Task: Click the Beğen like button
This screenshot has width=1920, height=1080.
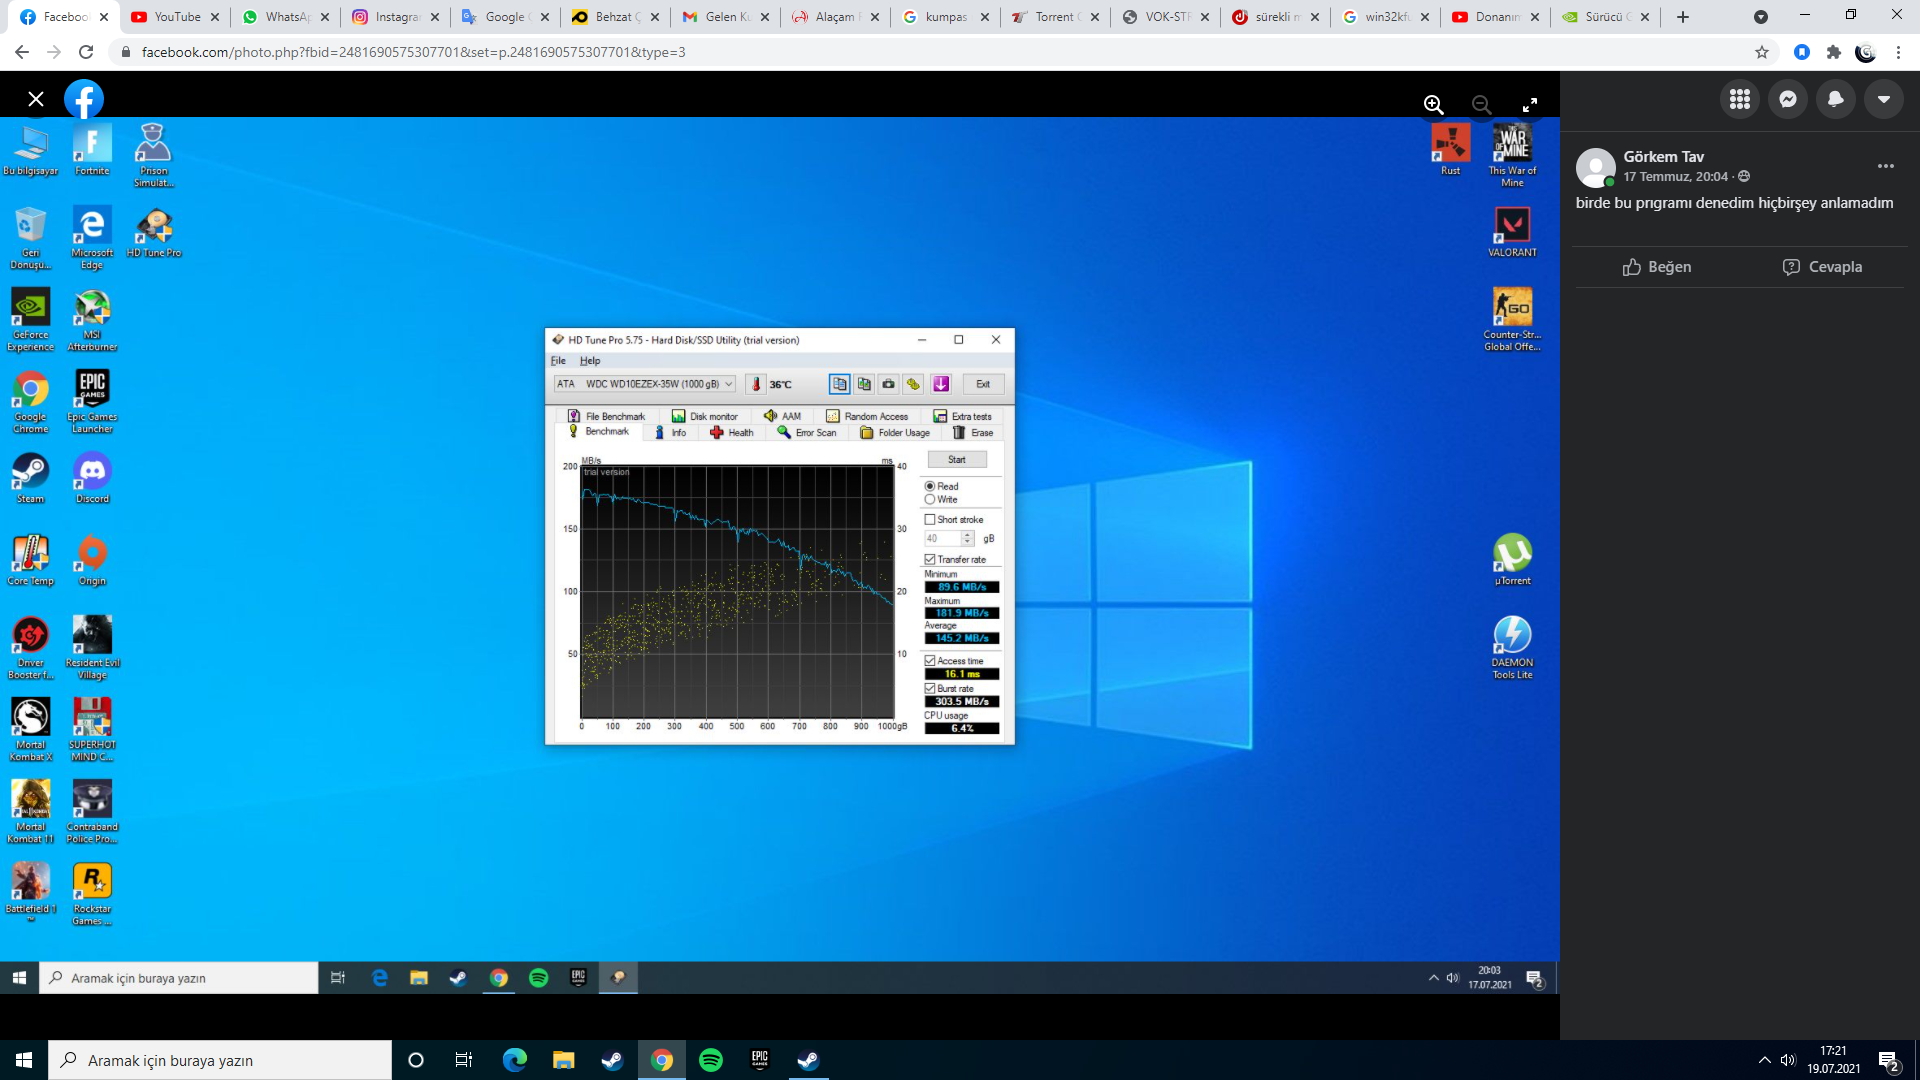Action: [1657, 267]
